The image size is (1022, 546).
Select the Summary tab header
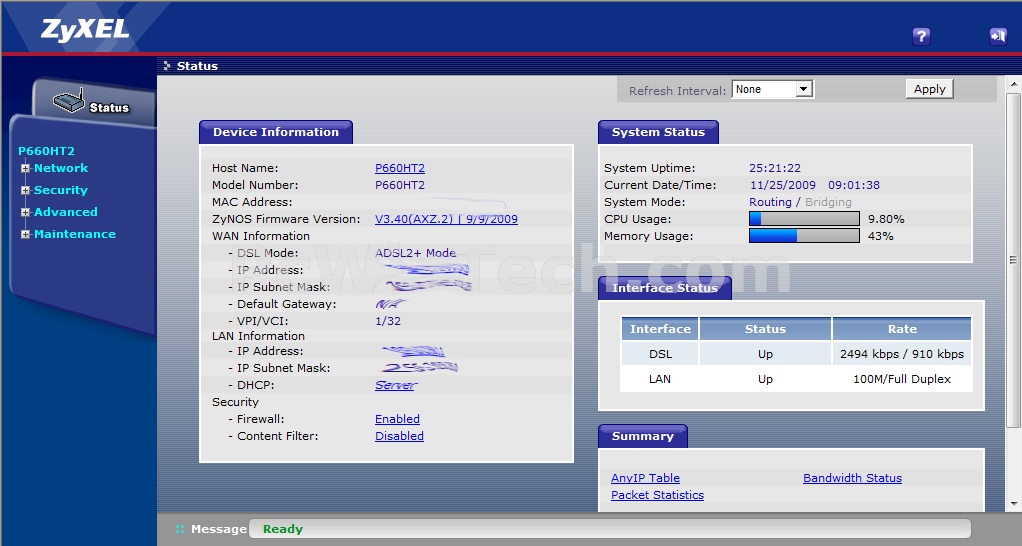643,437
